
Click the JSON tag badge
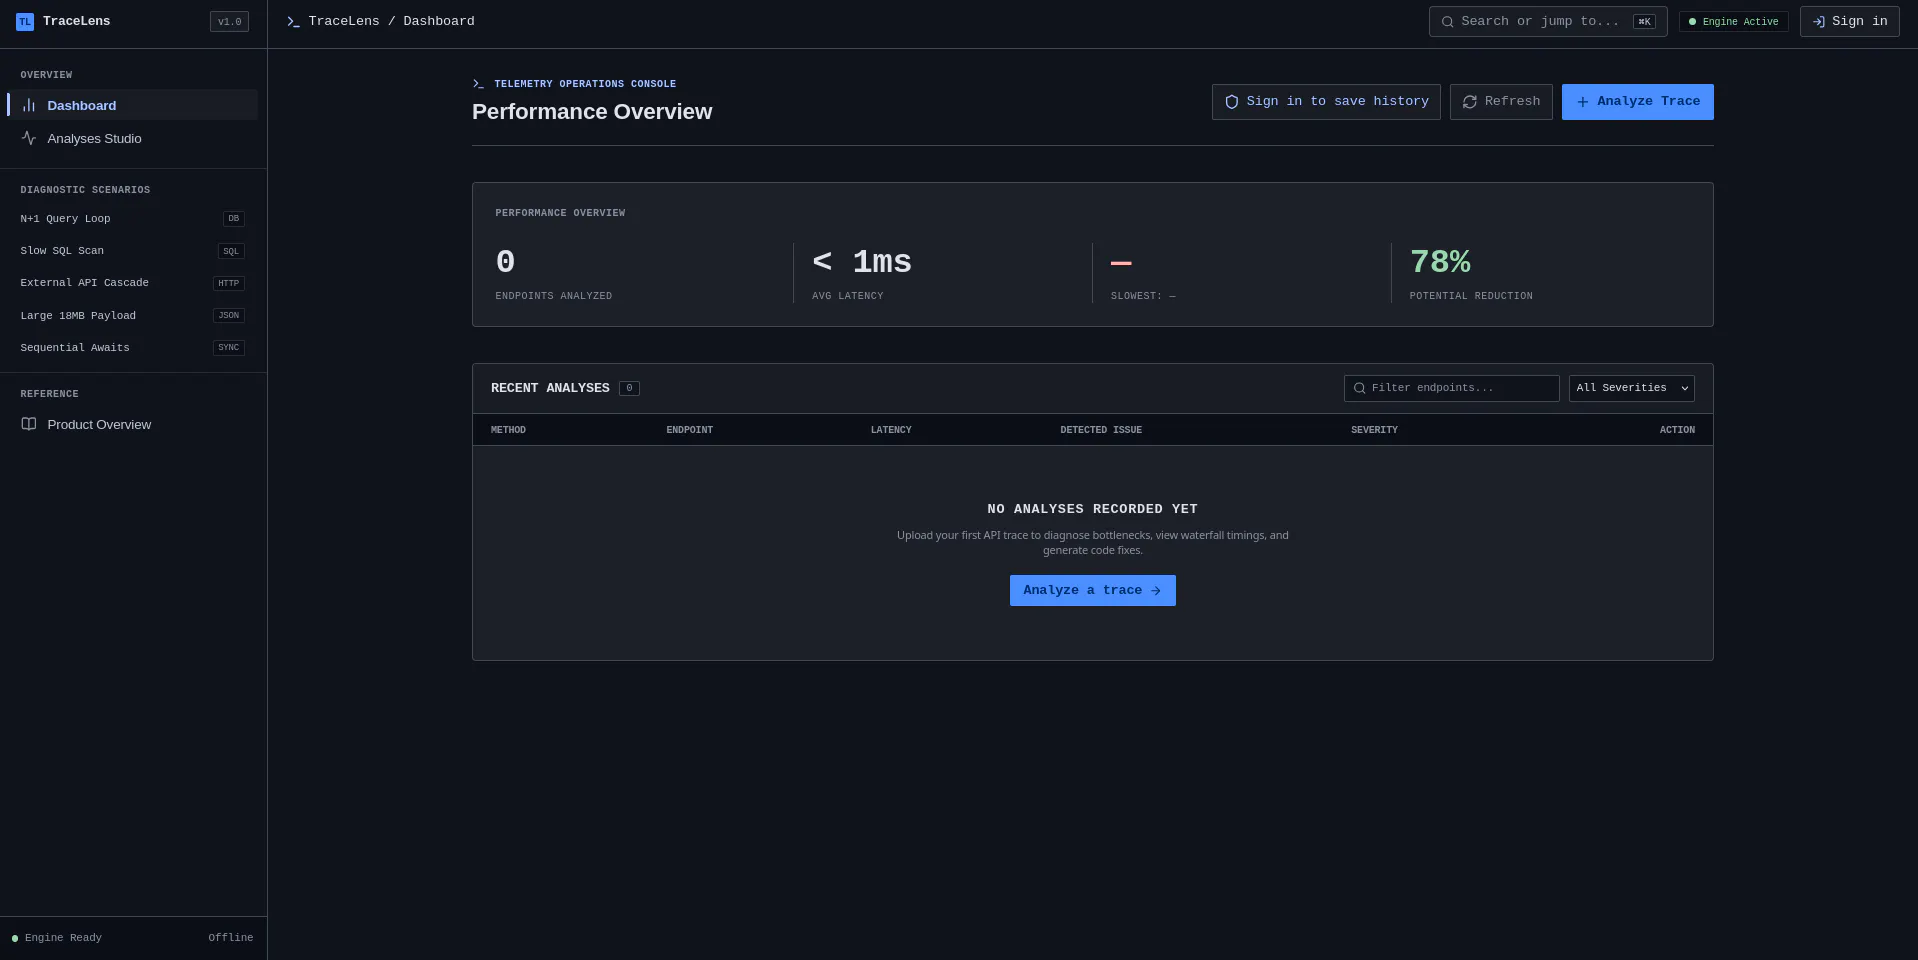[229, 316]
